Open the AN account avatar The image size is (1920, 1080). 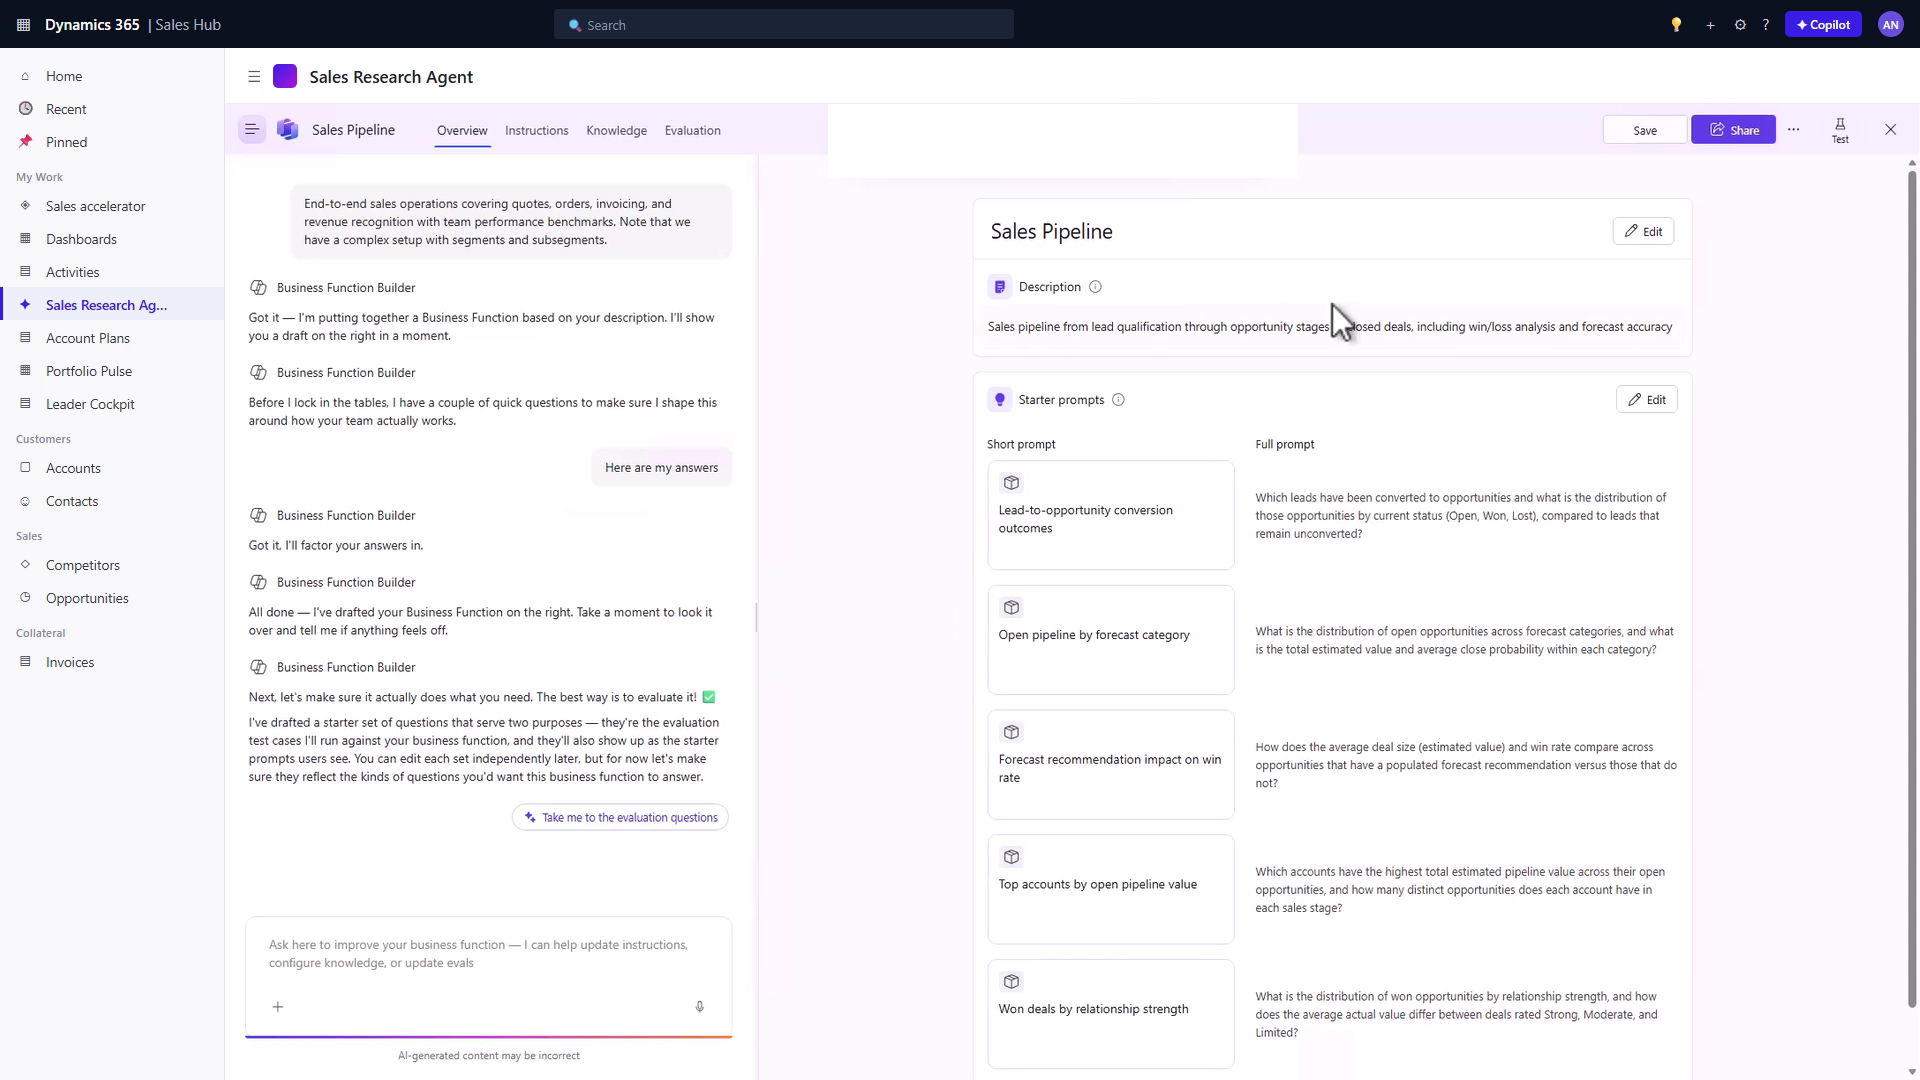(x=1890, y=25)
